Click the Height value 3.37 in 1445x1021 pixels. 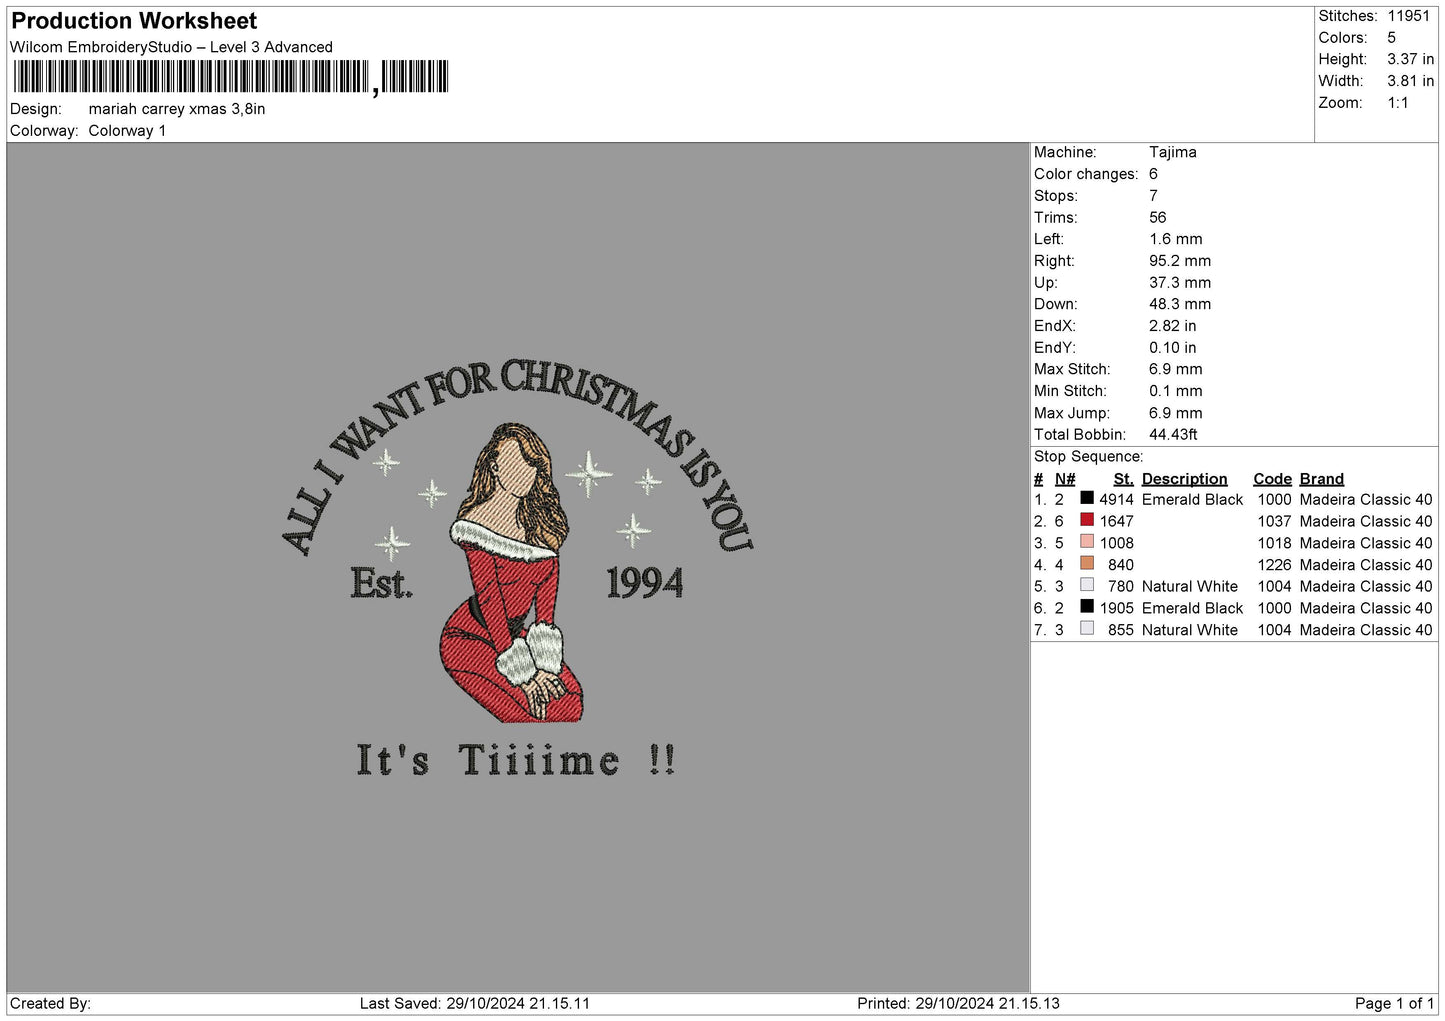[x=1411, y=59]
